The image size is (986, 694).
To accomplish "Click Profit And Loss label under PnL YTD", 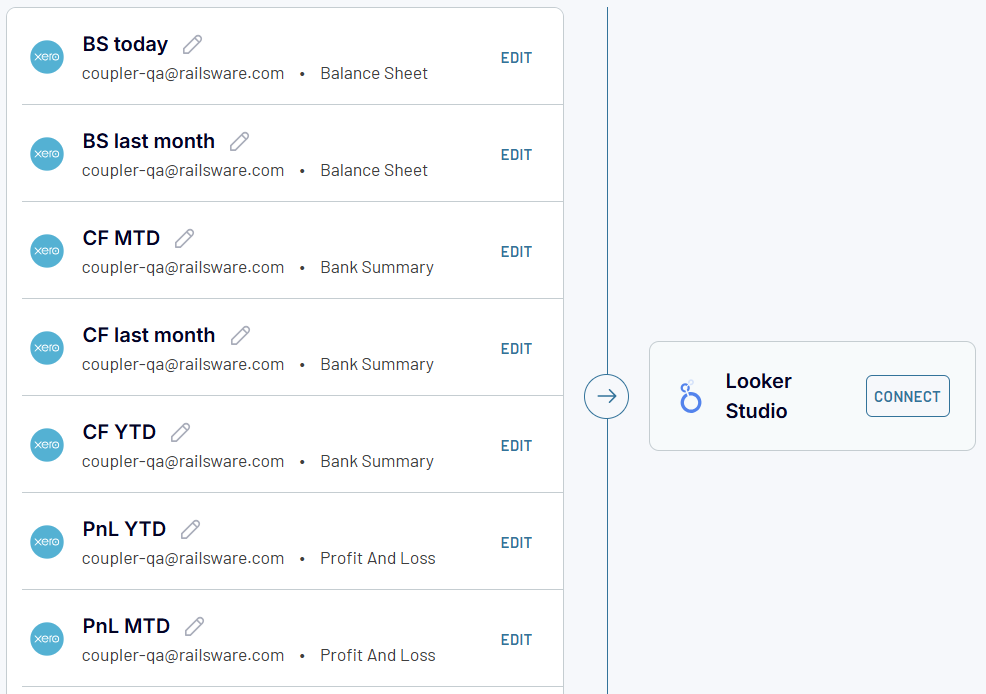I will pos(378,558).
